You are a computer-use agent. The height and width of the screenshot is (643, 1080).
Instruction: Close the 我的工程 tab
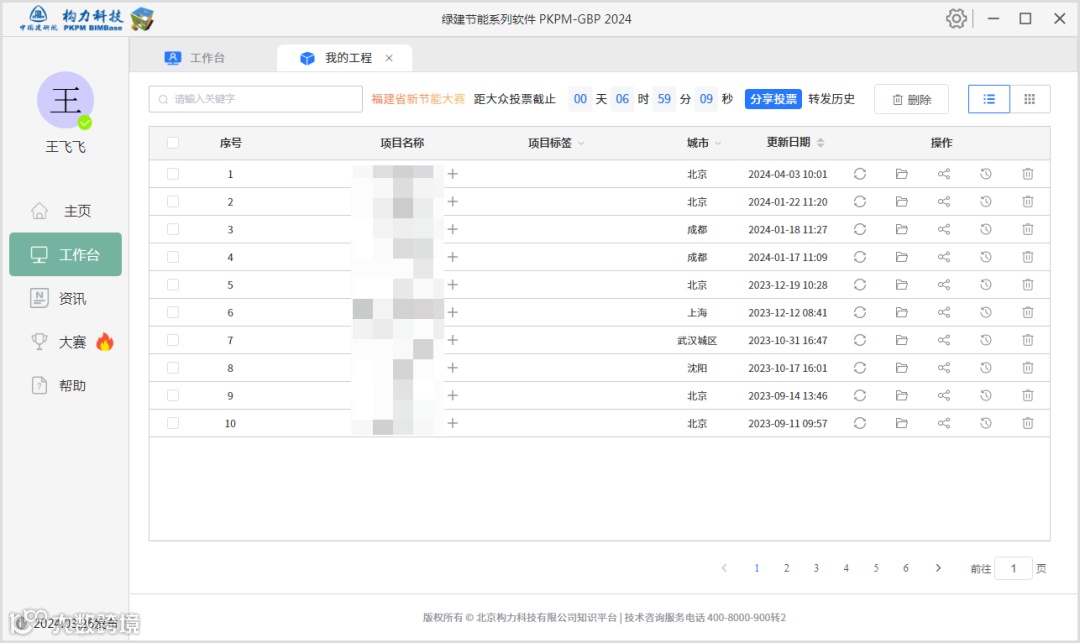[389, 58]
